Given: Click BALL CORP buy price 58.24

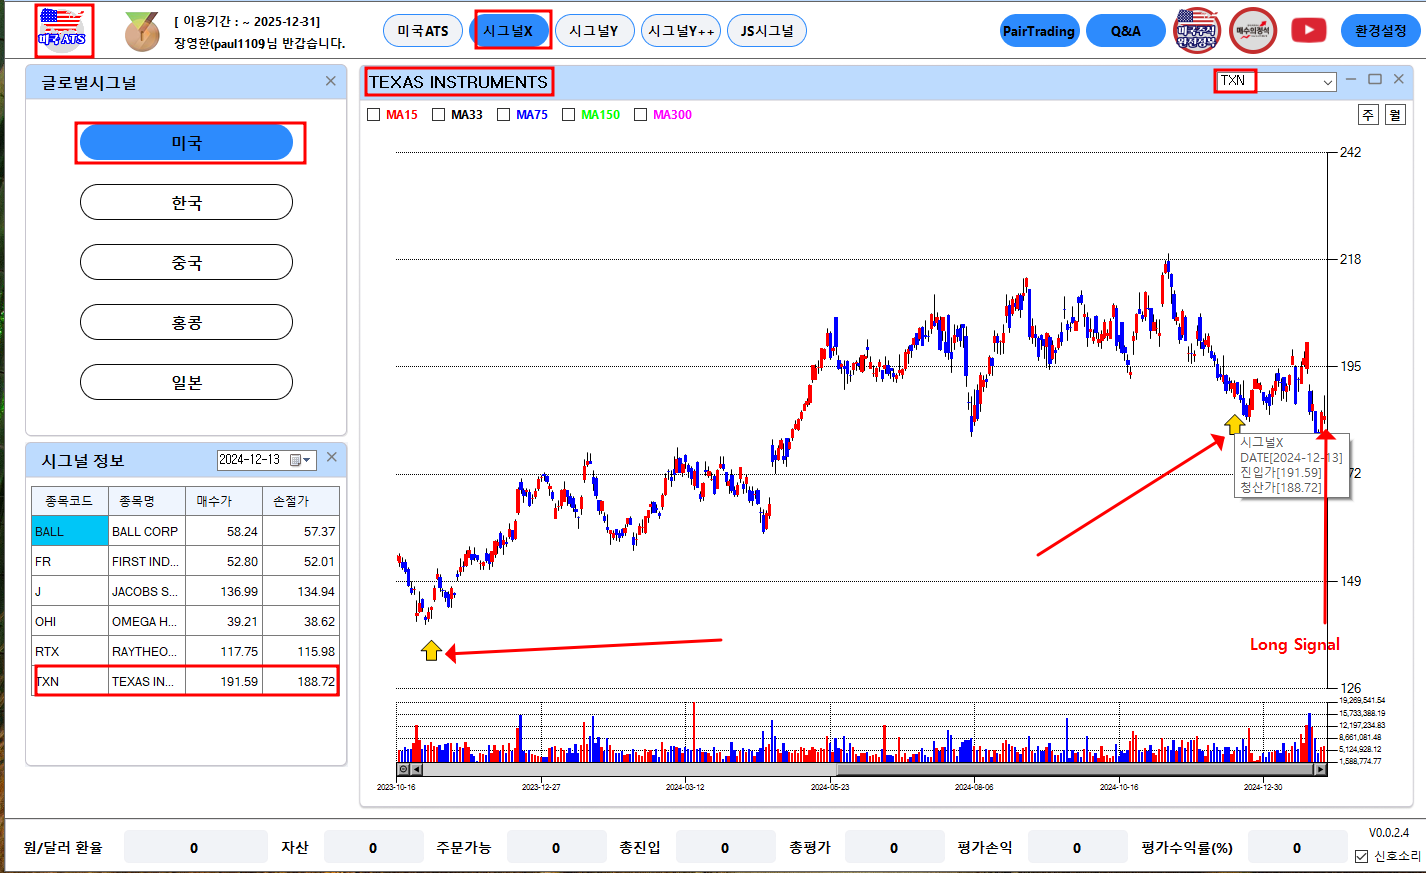Looking at the screenshot, I should (224, 531).
